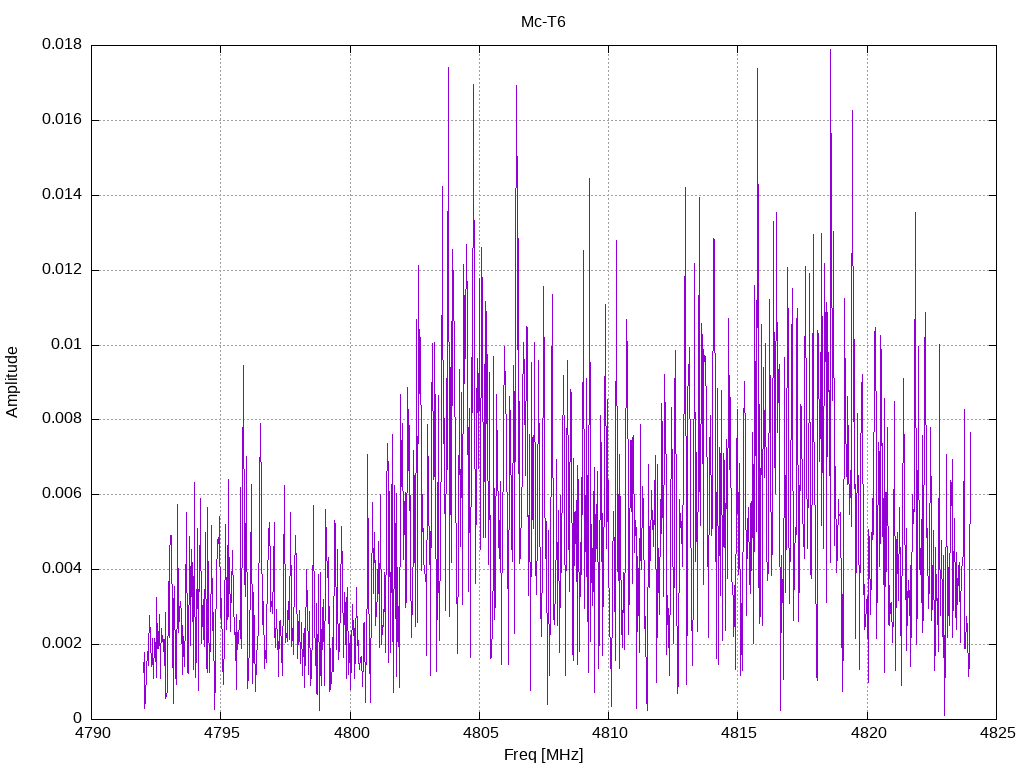Click the 4790 x-axis tick label
1024x768 pixels.
(92, 733)
